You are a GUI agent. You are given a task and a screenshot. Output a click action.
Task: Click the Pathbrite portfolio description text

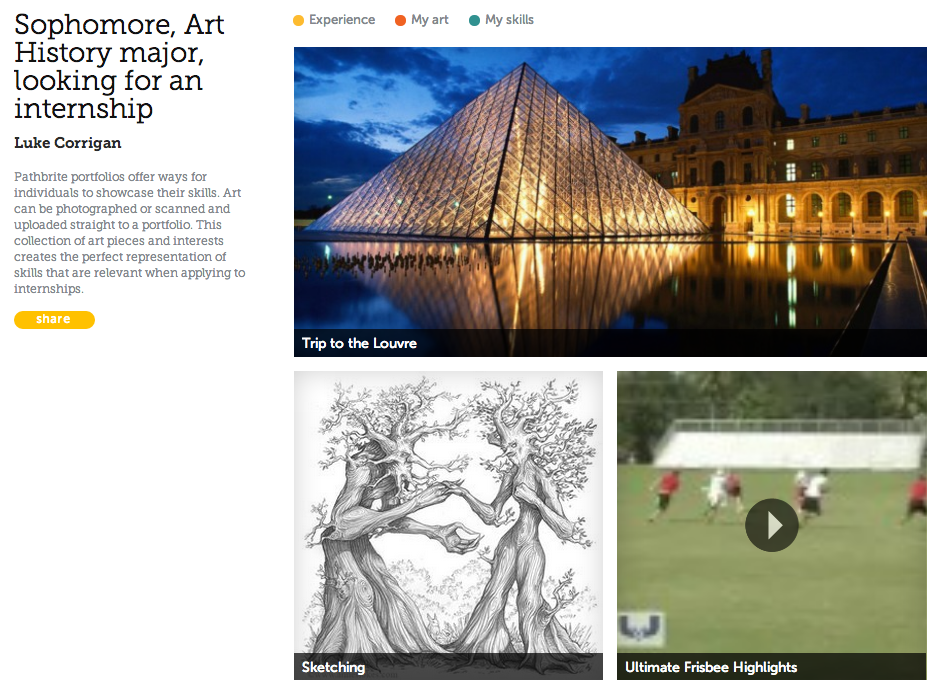[130, 232]
